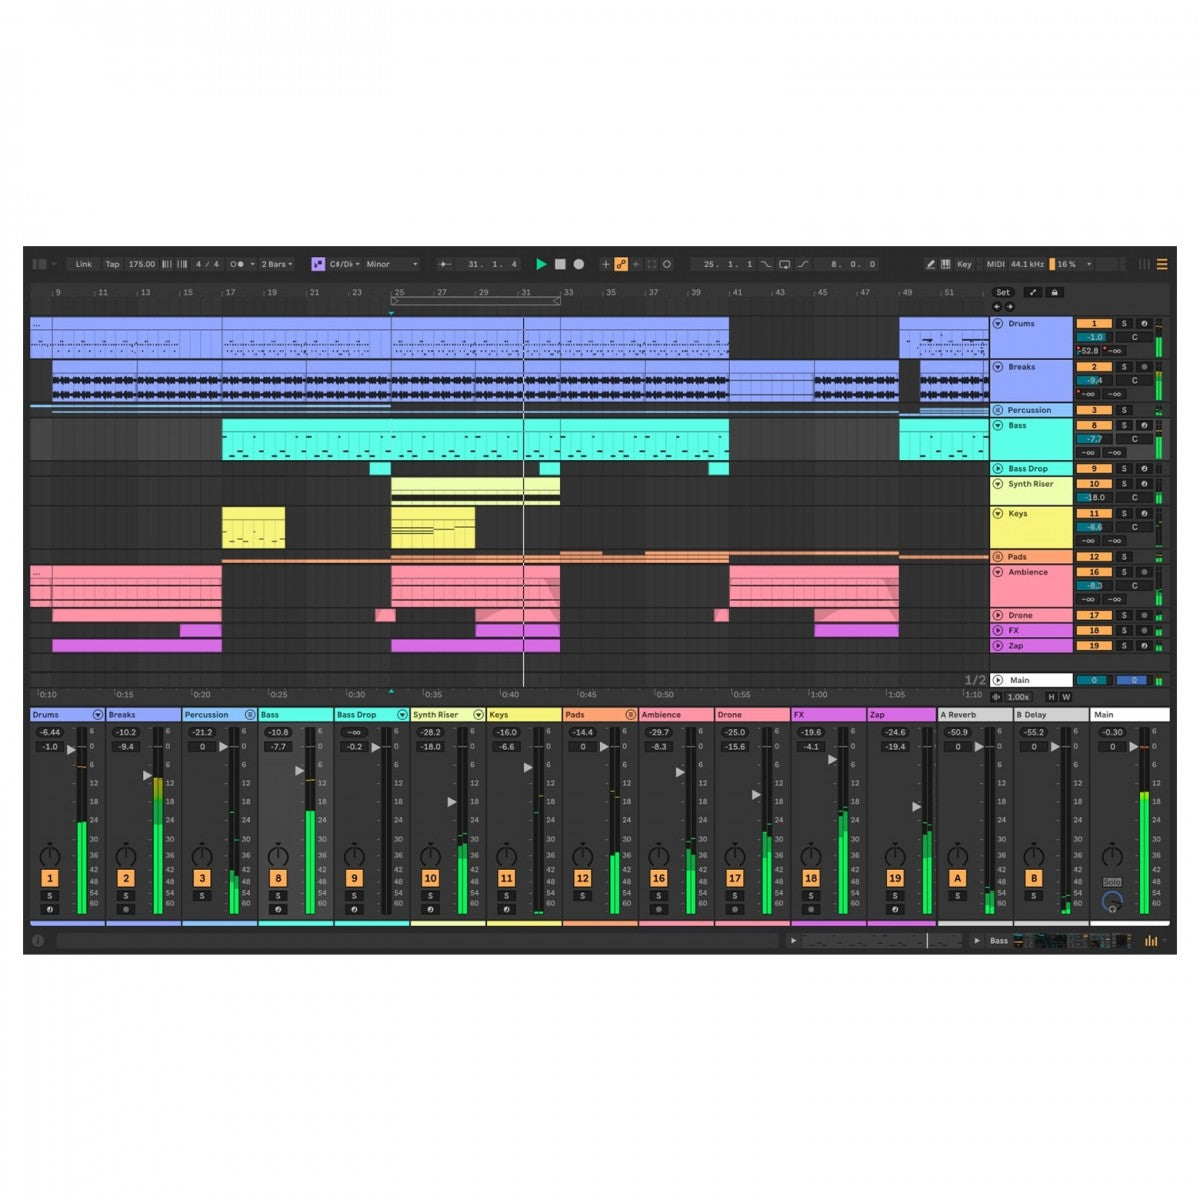Viewport: 1200px width, 1200px height.
Task: Toggle the Automation Mode icon in transport
Action: pos(621,264)
